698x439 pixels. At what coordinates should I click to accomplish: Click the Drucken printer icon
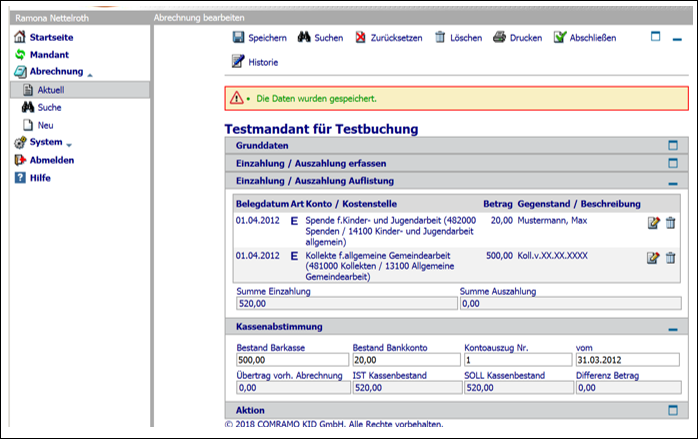(499, 37)
